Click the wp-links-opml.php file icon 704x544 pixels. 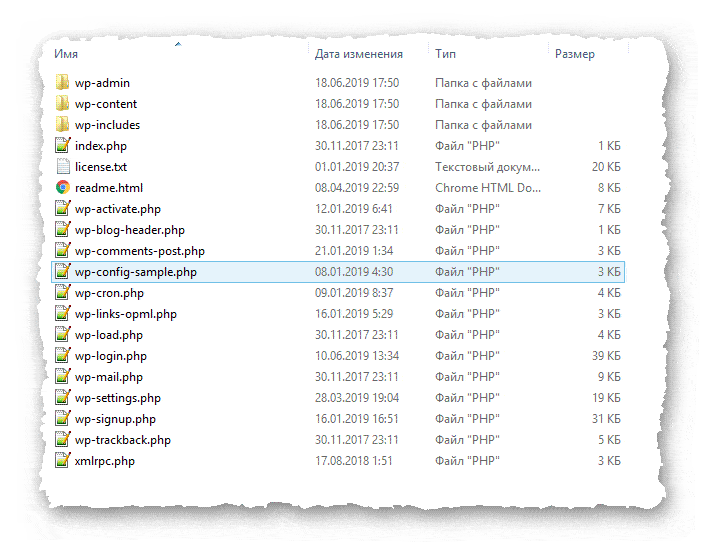(63, 313)
